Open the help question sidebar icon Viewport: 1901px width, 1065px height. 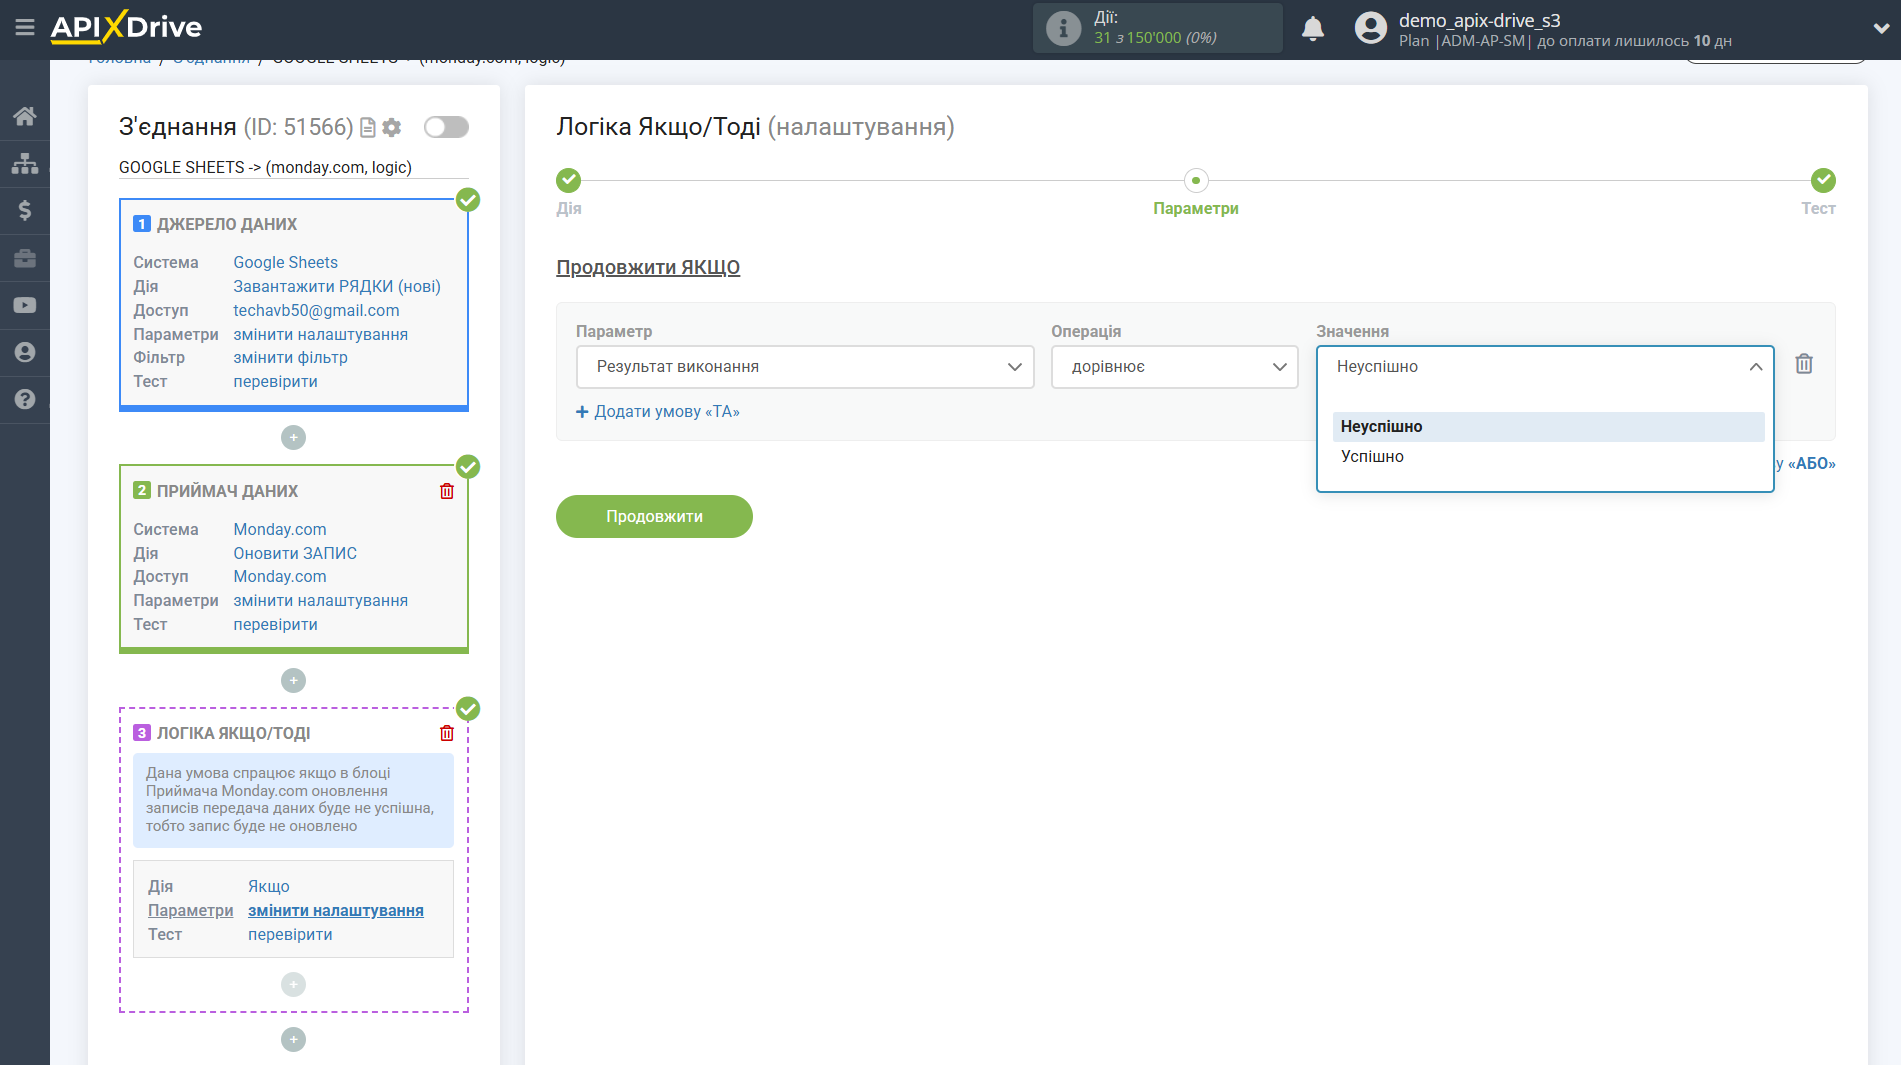click(x=25, y=399)
